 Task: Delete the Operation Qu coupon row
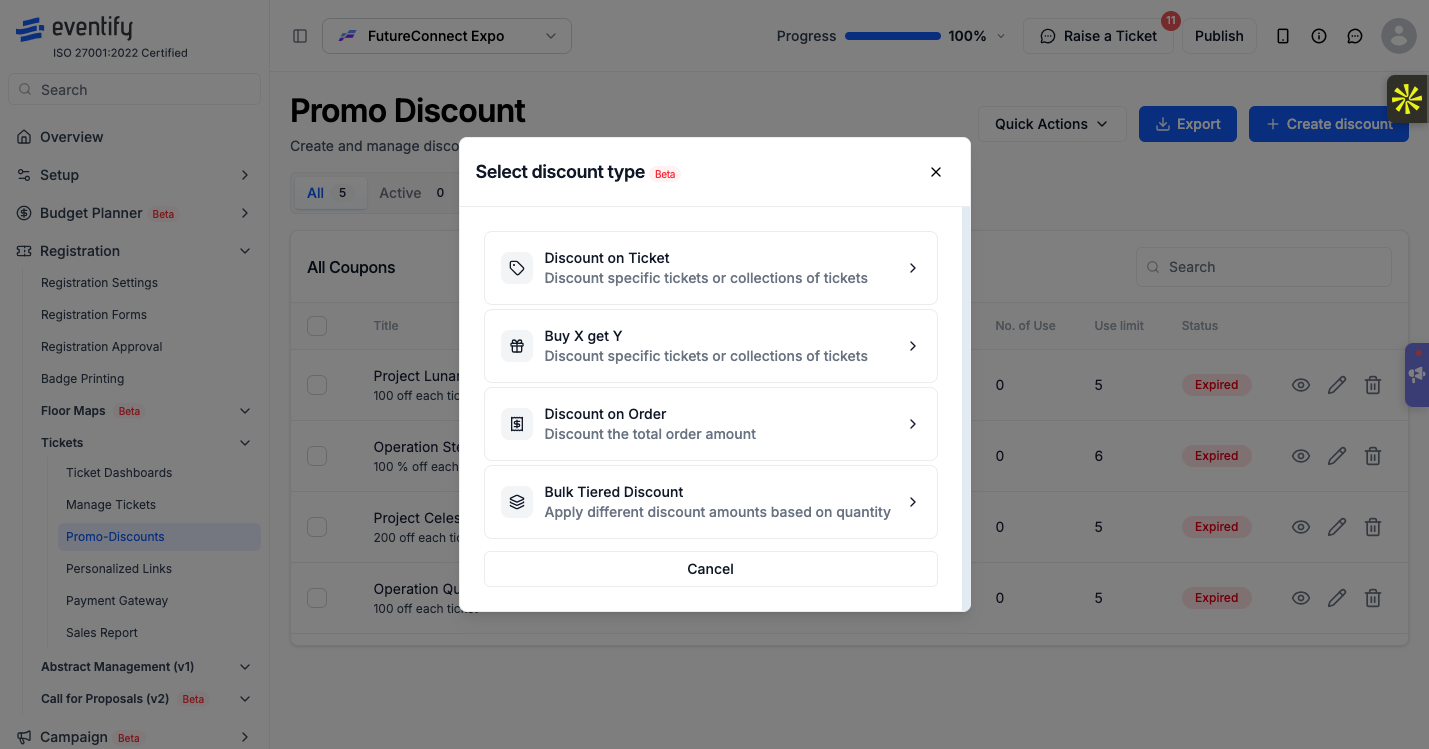click(1373, 598)
